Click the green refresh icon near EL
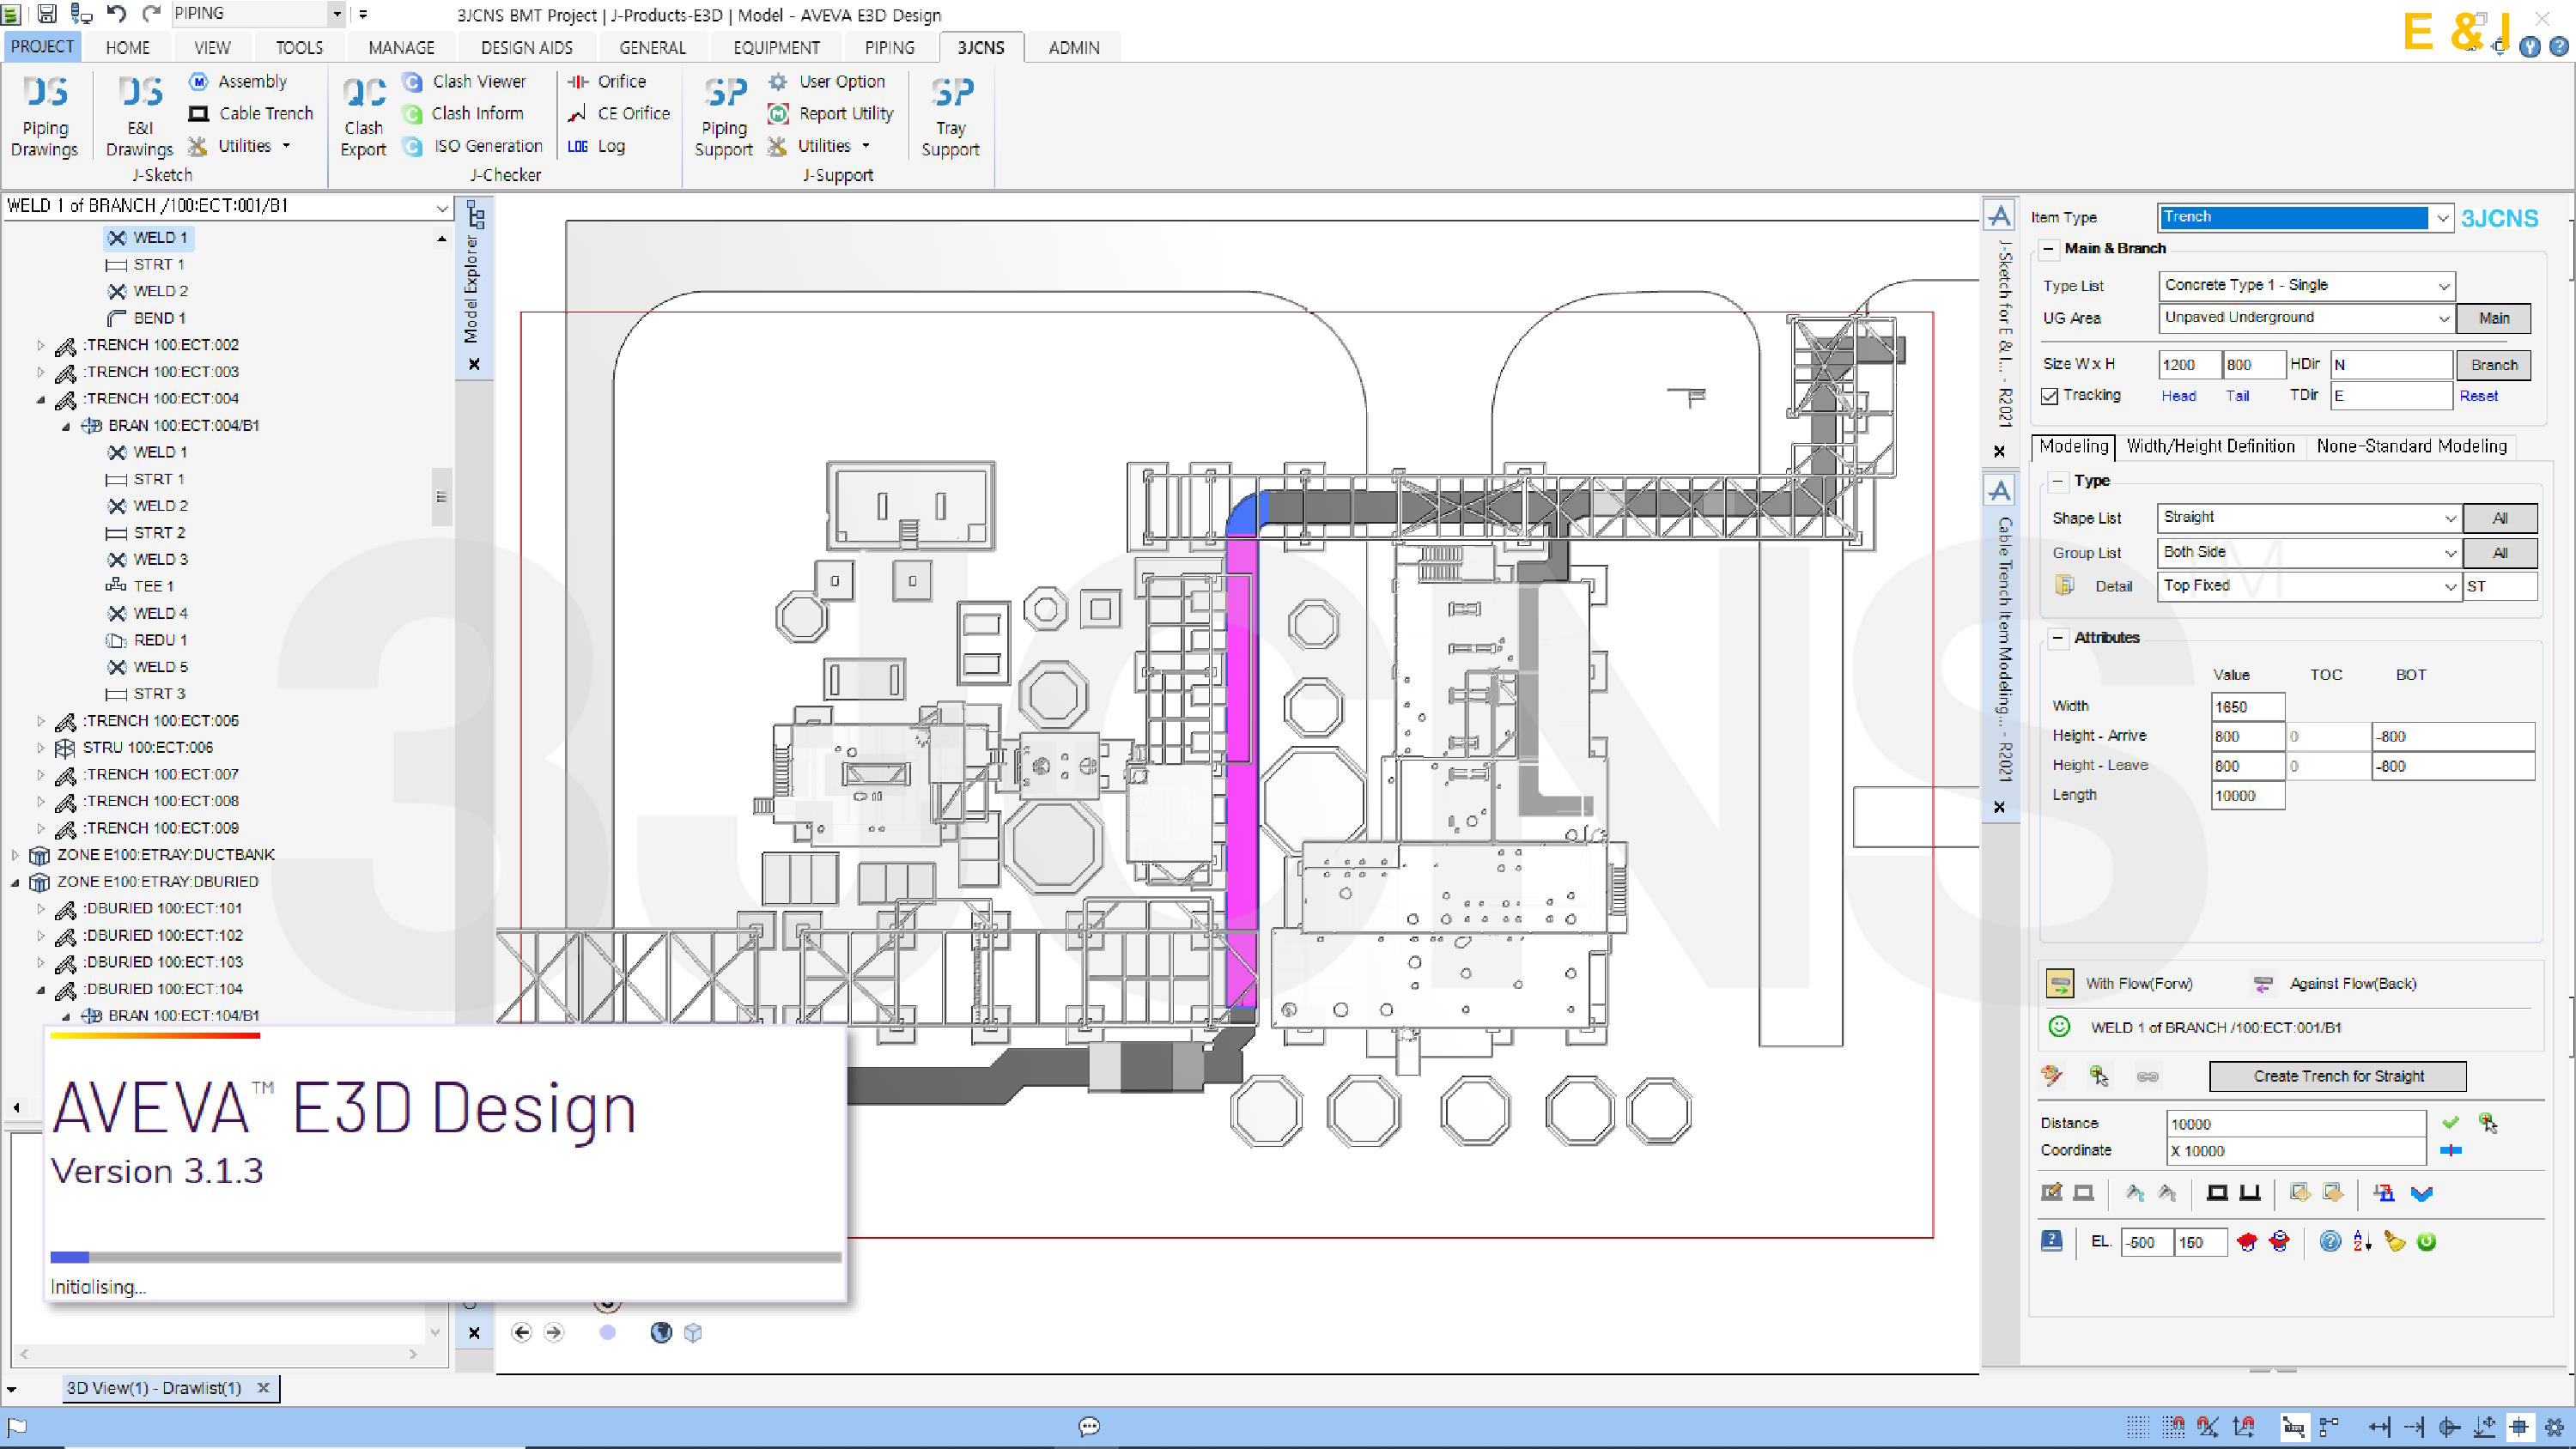 [x=2426, y=1241]
